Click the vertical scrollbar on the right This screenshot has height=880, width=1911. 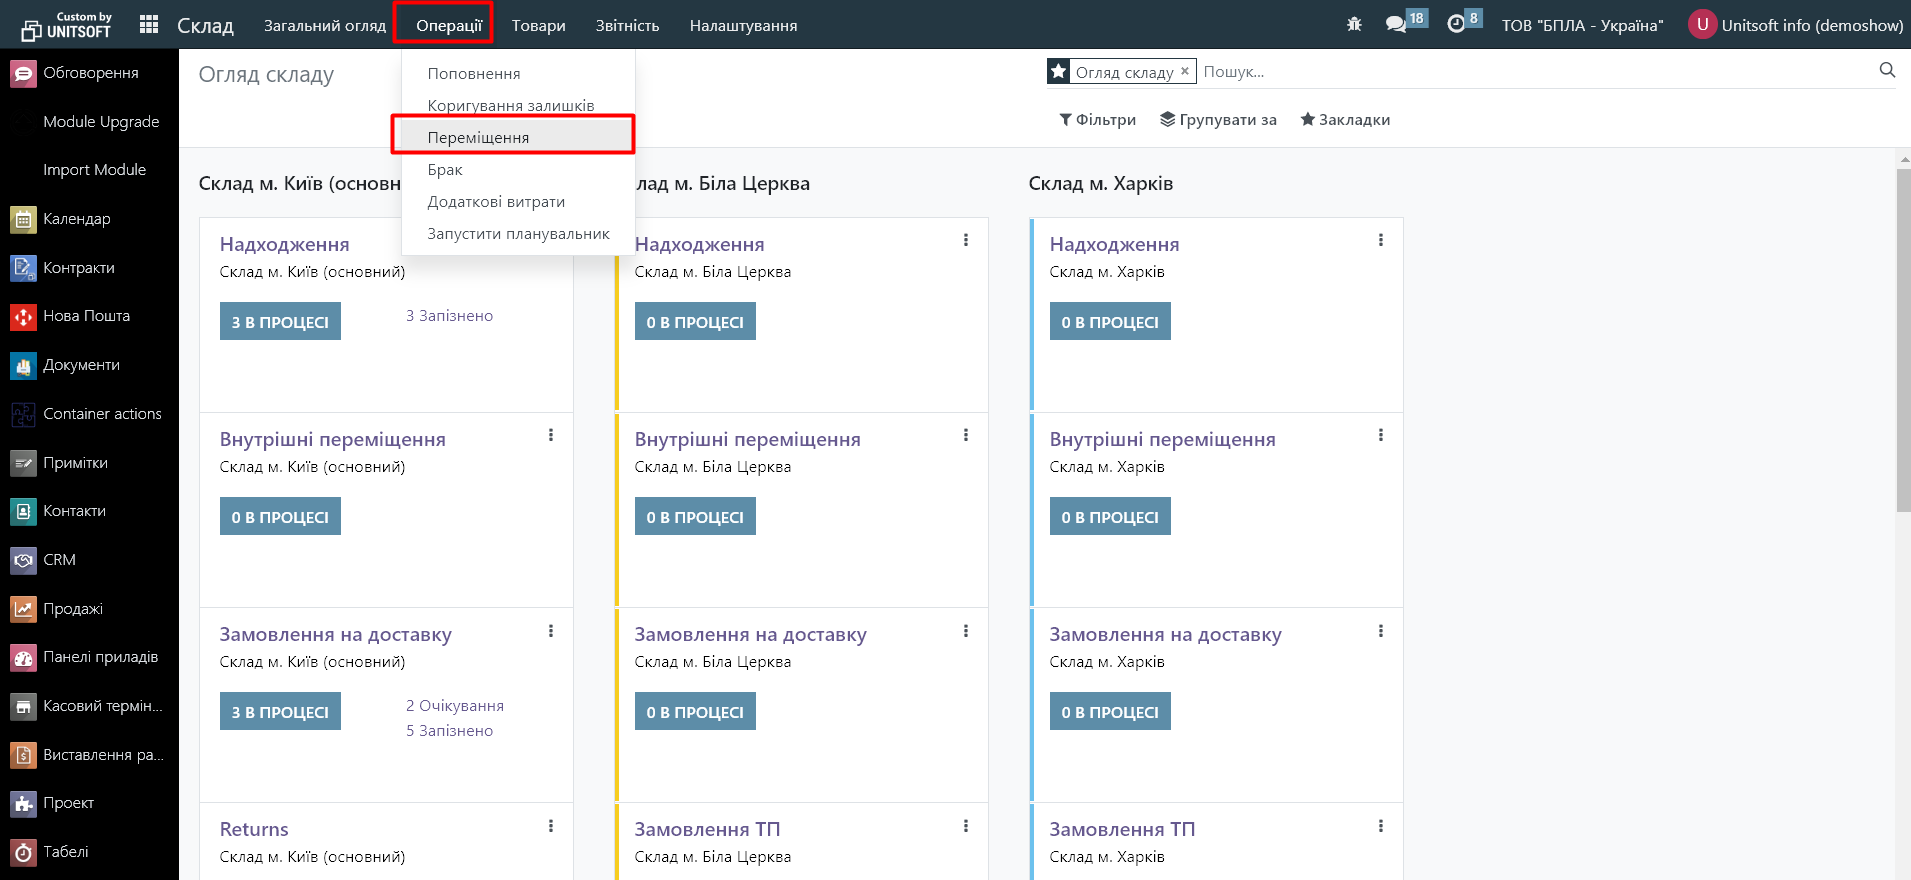click(x=1903, y=340)
